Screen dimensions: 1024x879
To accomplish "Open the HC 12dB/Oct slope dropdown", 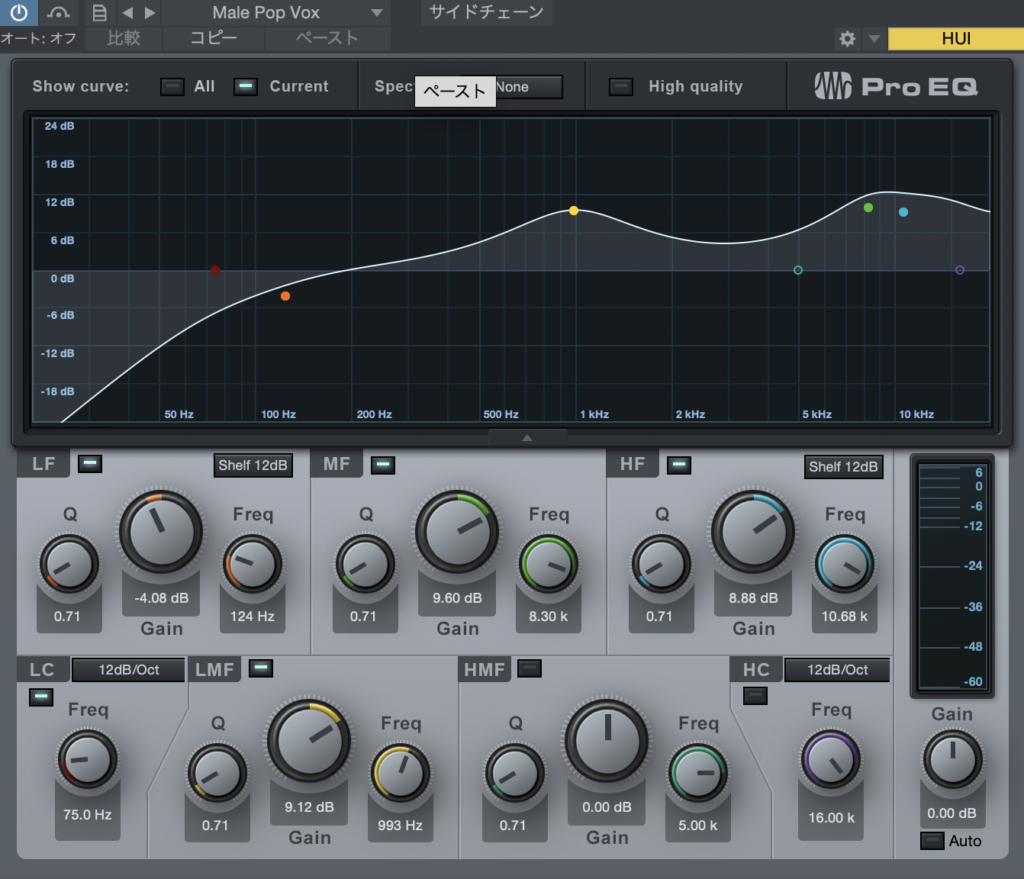I will coord(836,670).
